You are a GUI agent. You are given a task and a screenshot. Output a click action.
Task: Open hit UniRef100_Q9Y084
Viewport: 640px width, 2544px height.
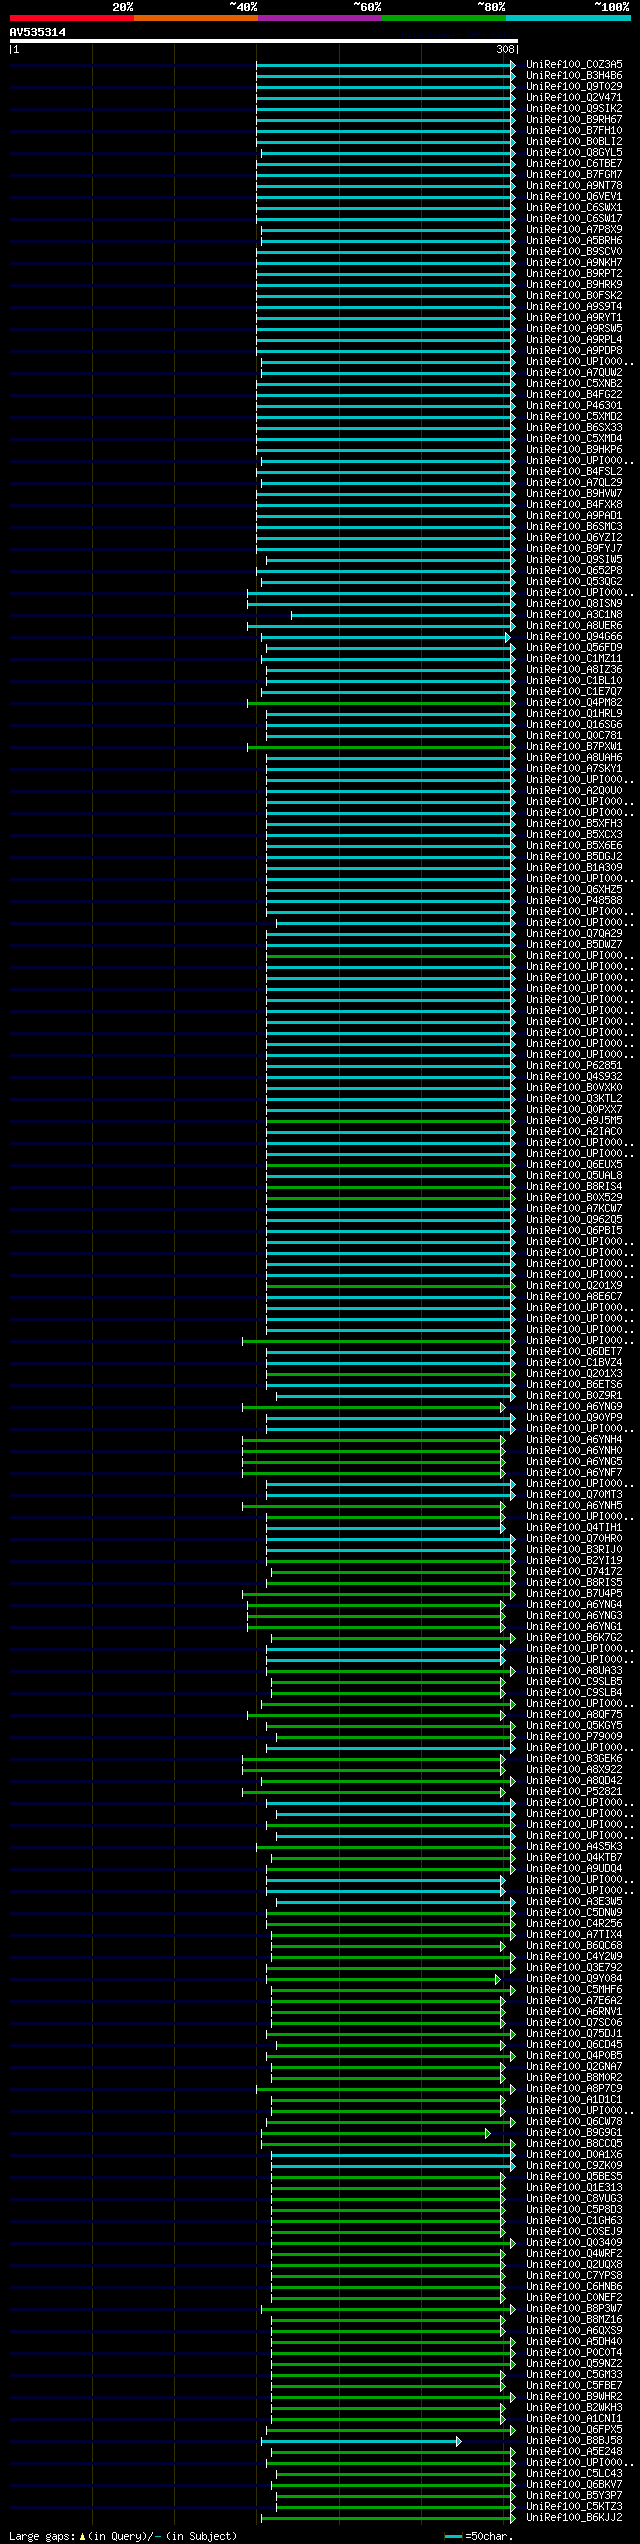coord(574,1979)
